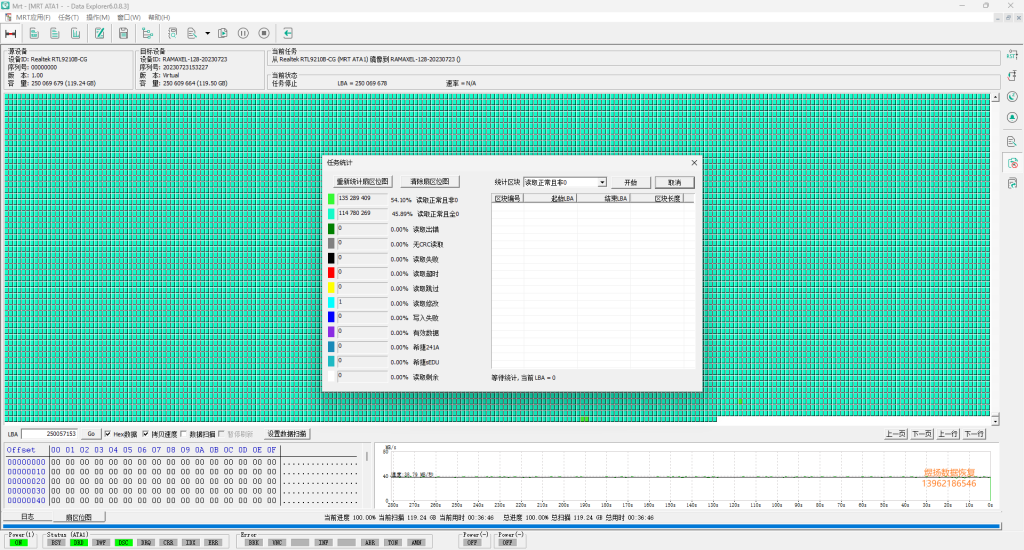Image resolution: width=1024 pixels, height=550 pixels.
Task: Toggle the 拷贝速度 checkbox
Action: click(146, 434)
